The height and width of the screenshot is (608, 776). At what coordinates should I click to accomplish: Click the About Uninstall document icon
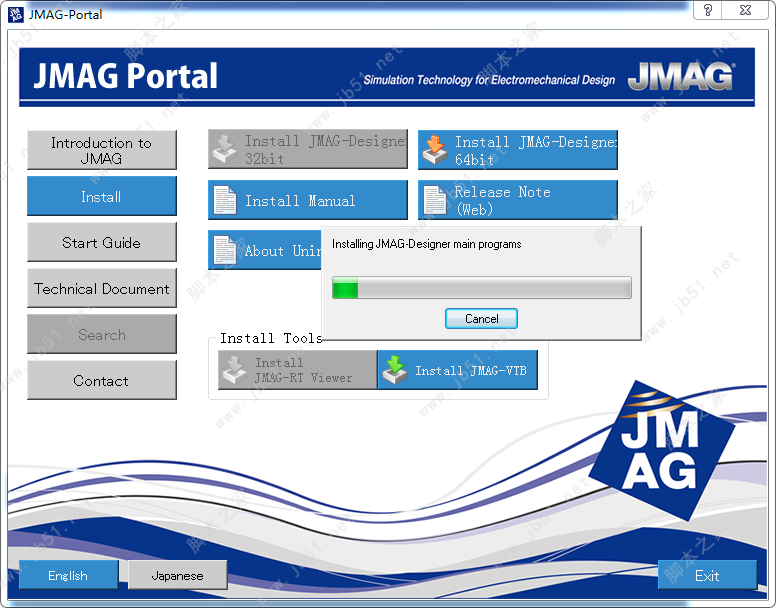(225, 250)
